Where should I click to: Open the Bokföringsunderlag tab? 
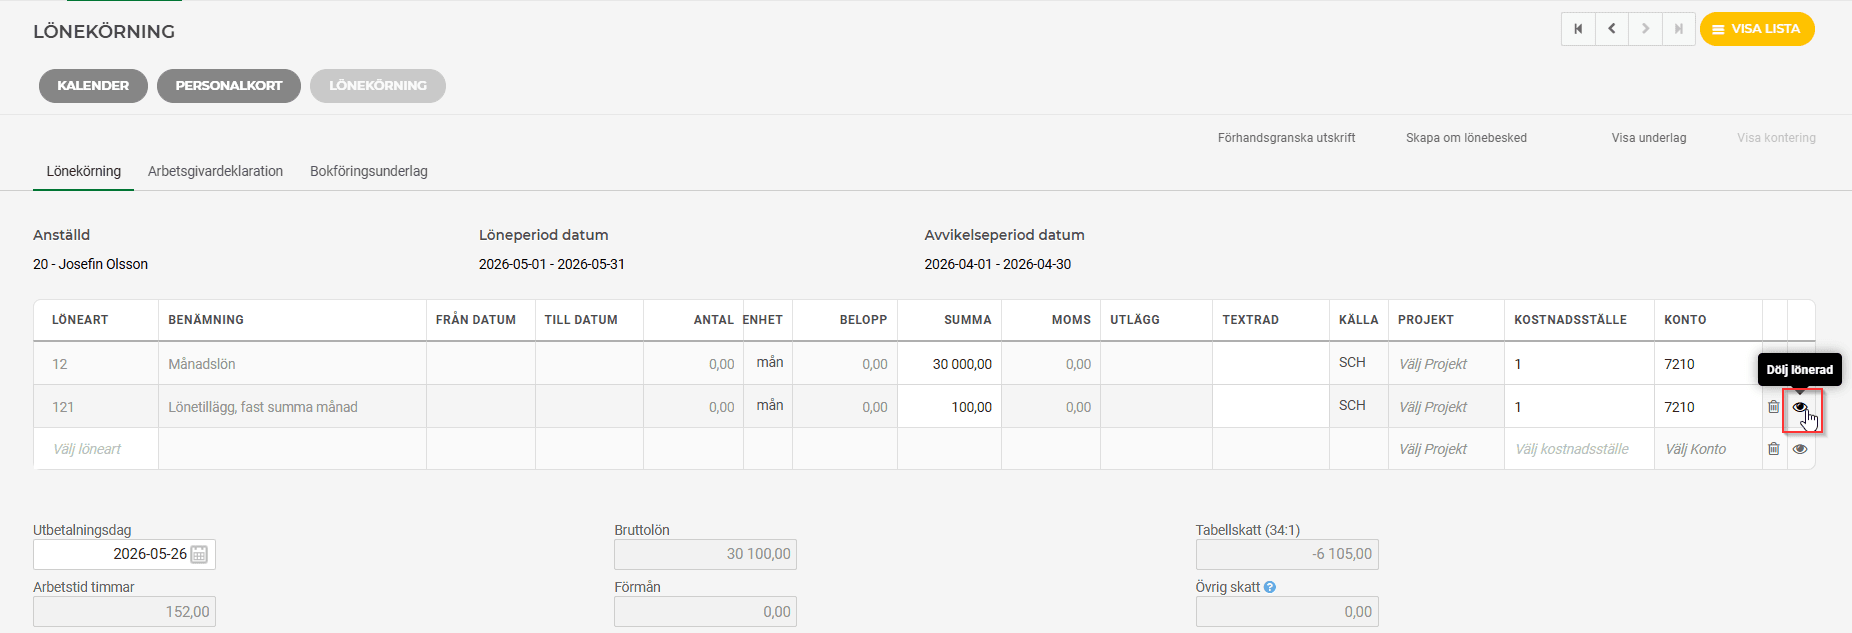click(369, 171)
